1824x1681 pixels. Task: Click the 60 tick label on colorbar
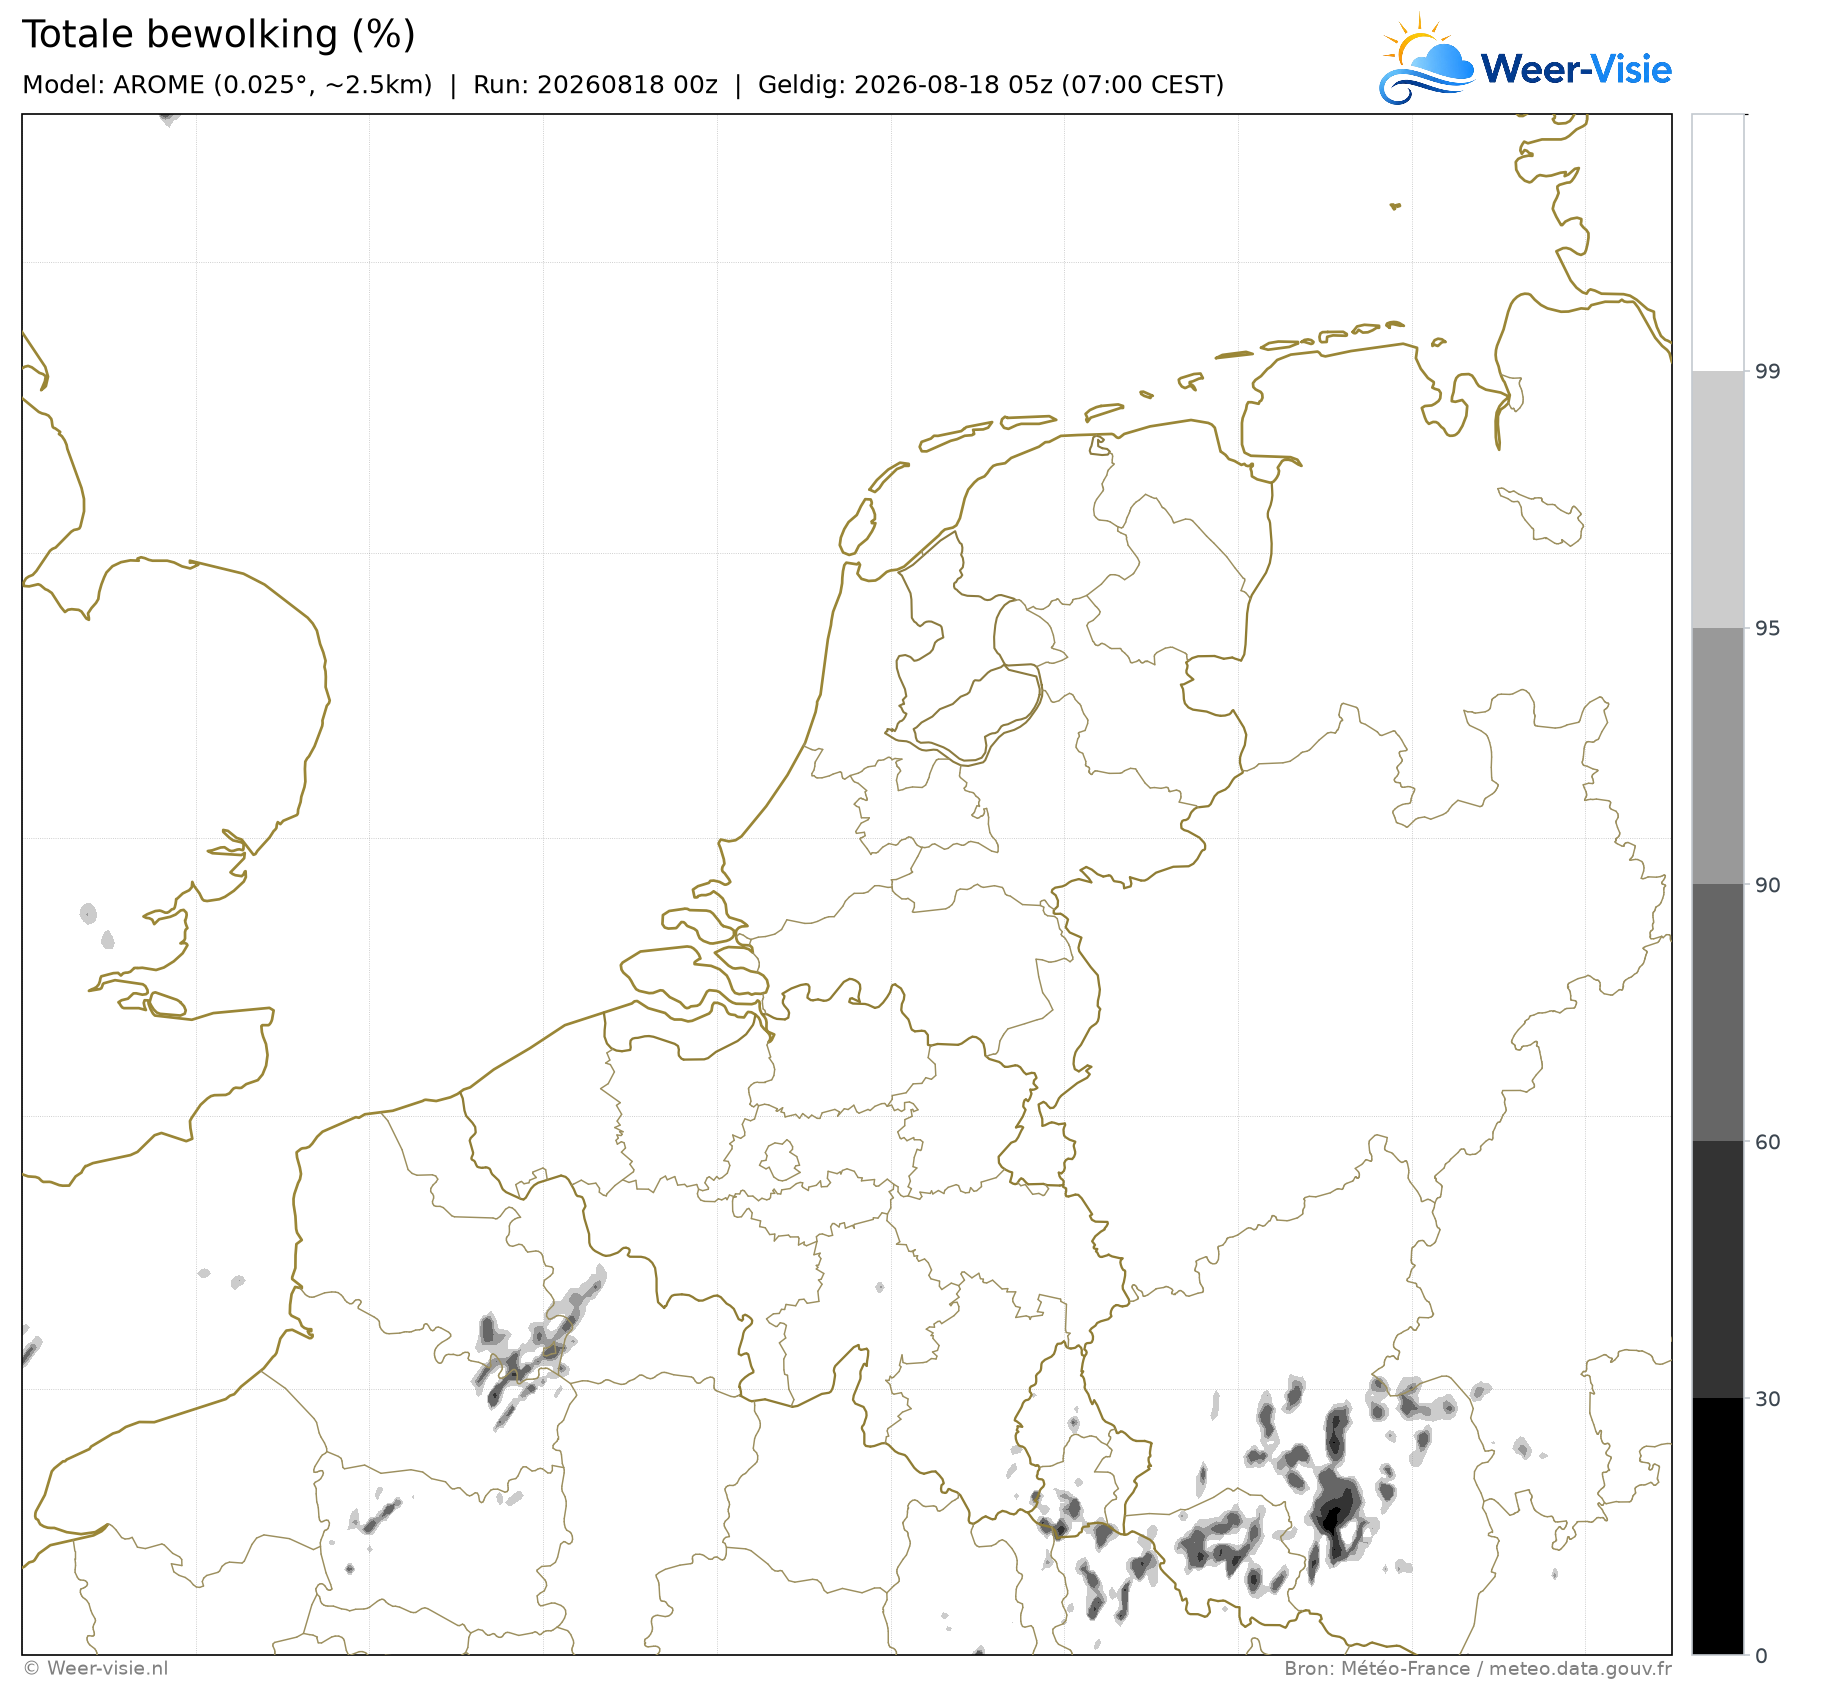point(1768,1142)
